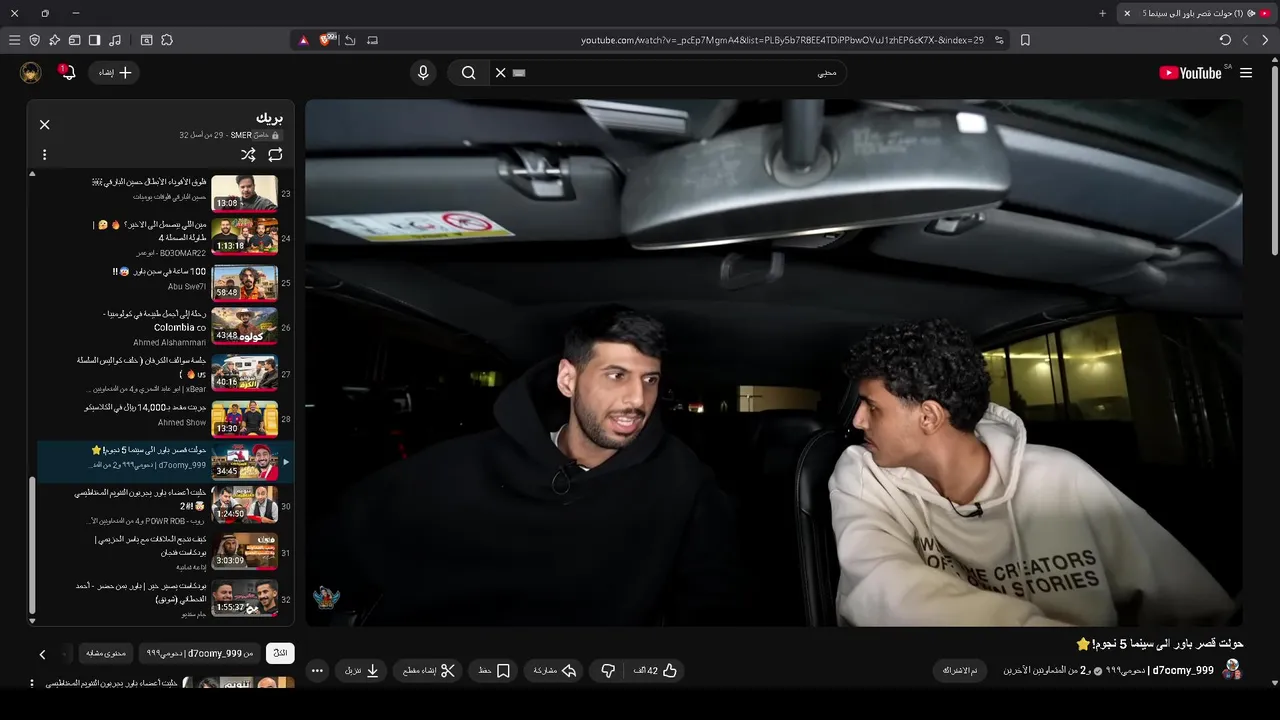Select the من d7oomy_999 filter chip
The image size is (1280, 720).
click(200, 653)
